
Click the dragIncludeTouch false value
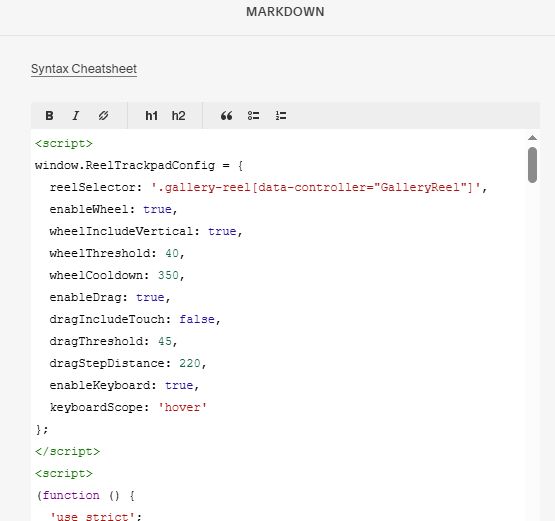(197, 319)
